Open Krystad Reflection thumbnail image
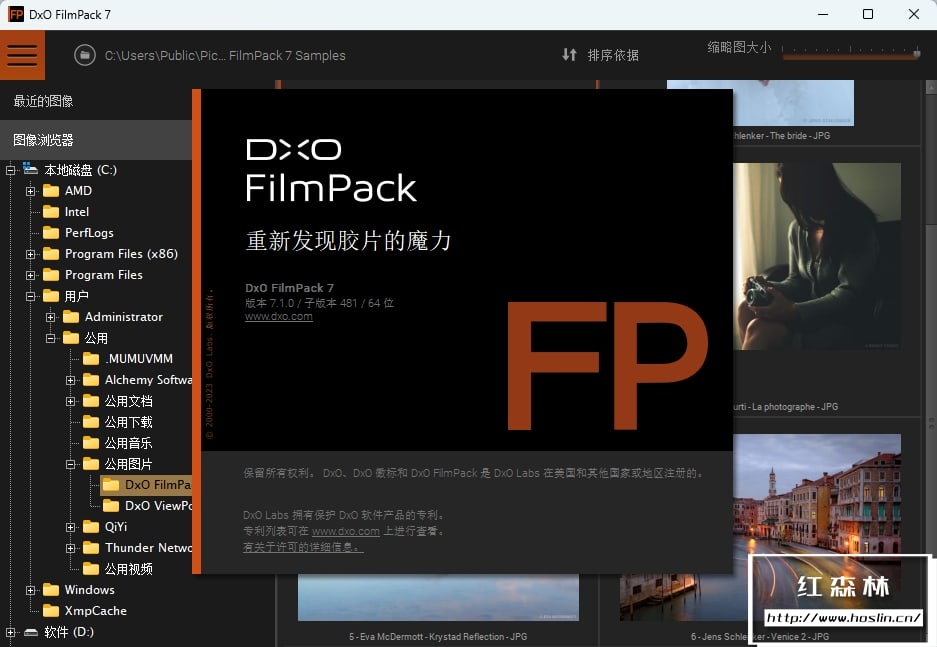This screenshot has width=937, height=647. pos(438,597)
